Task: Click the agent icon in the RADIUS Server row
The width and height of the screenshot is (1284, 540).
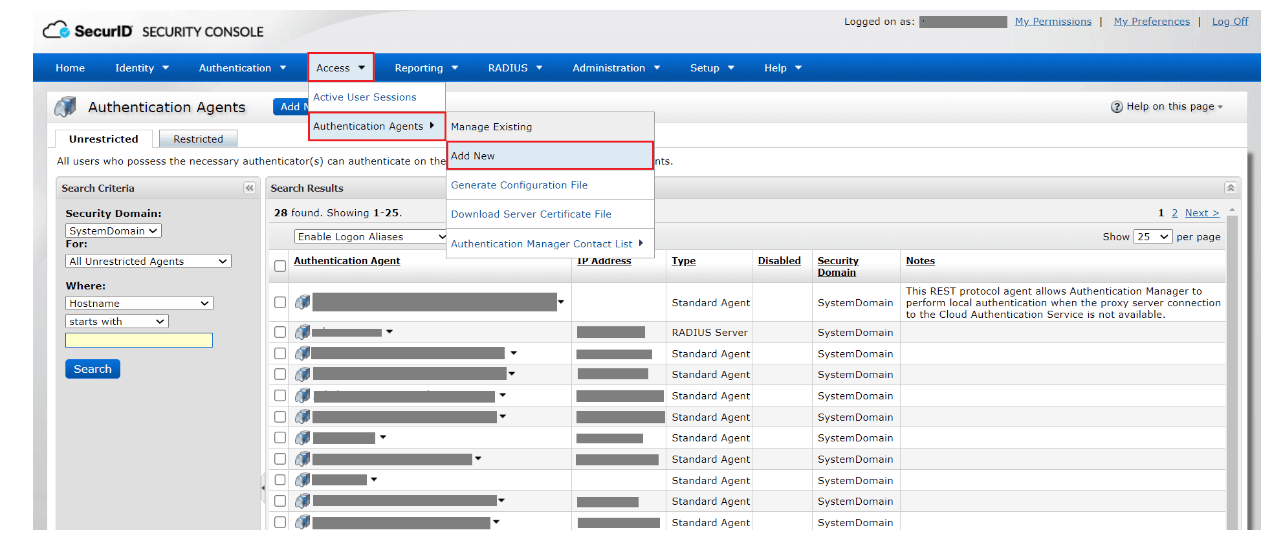Action: pyautogui.click(x=303, y=332)
